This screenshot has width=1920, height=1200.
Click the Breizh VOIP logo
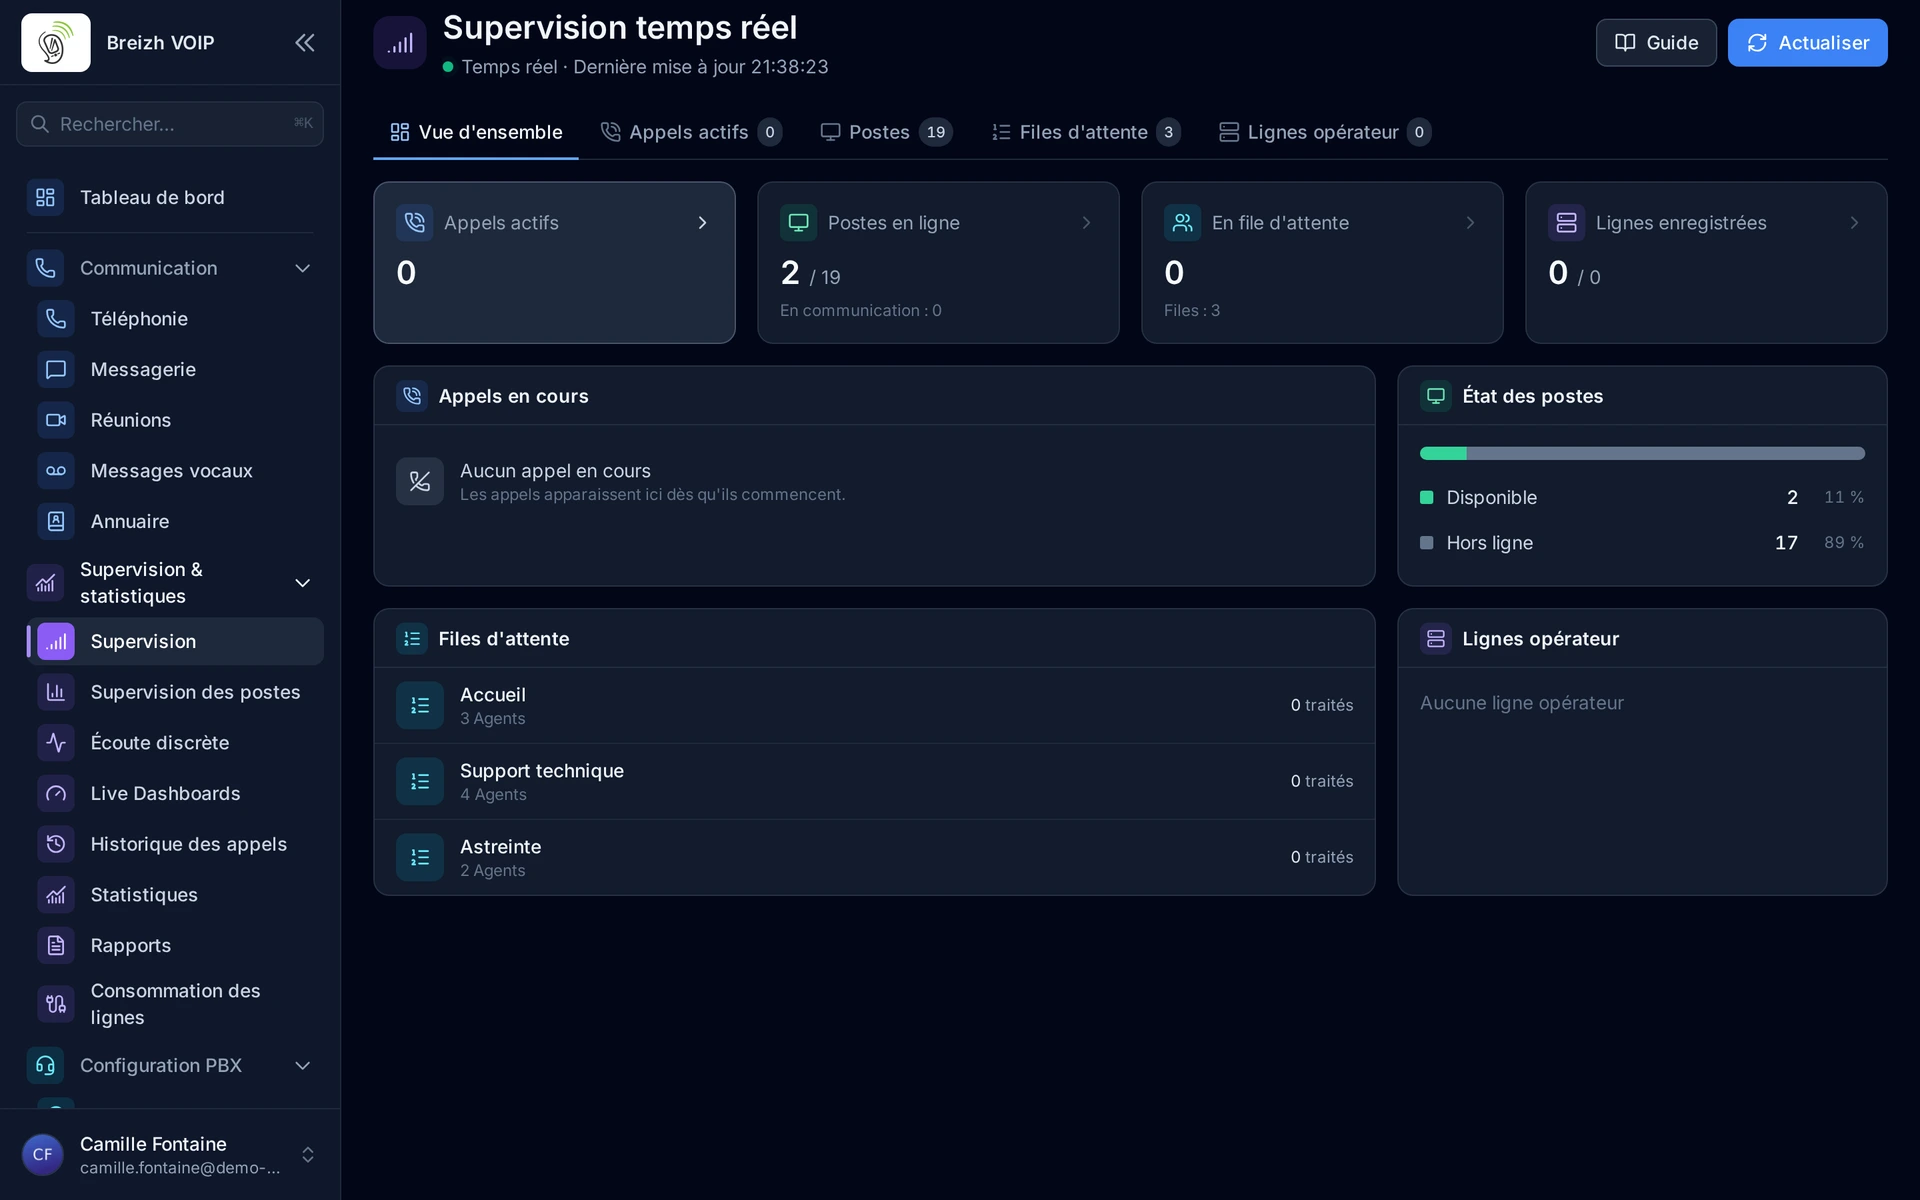click(x=56, y=43)
